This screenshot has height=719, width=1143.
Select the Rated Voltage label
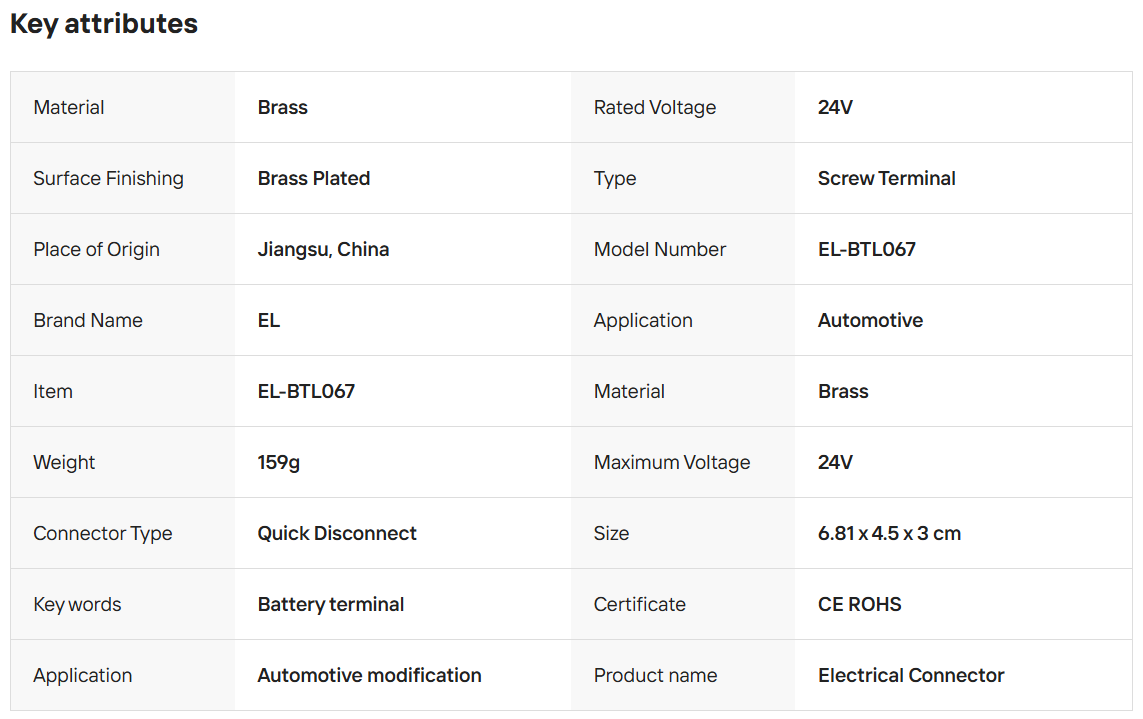(x=655, y=107)
